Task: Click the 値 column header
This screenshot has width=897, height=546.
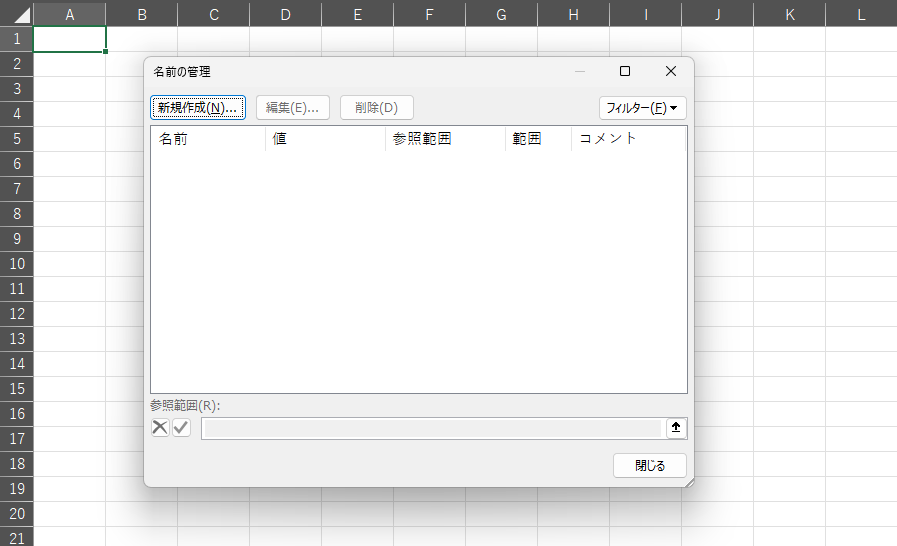Action: point(325,139)
